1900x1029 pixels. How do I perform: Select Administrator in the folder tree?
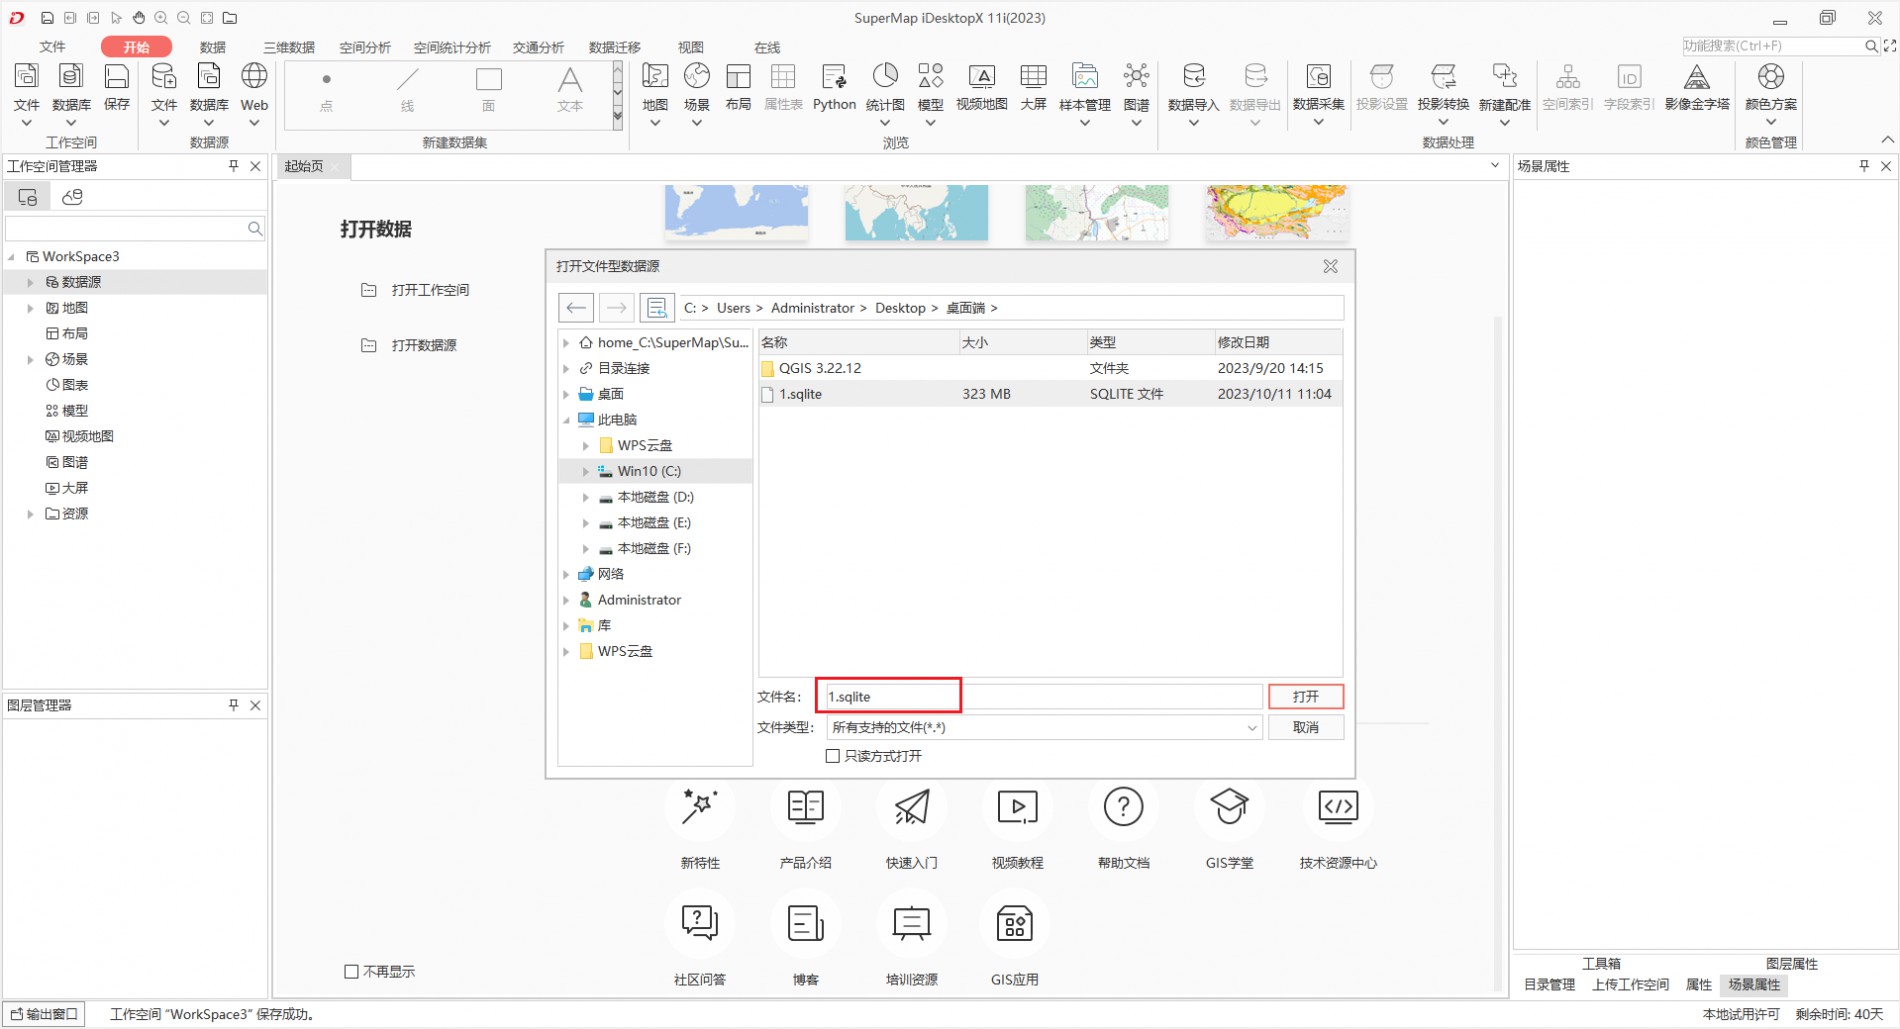(x=639, y=600)
